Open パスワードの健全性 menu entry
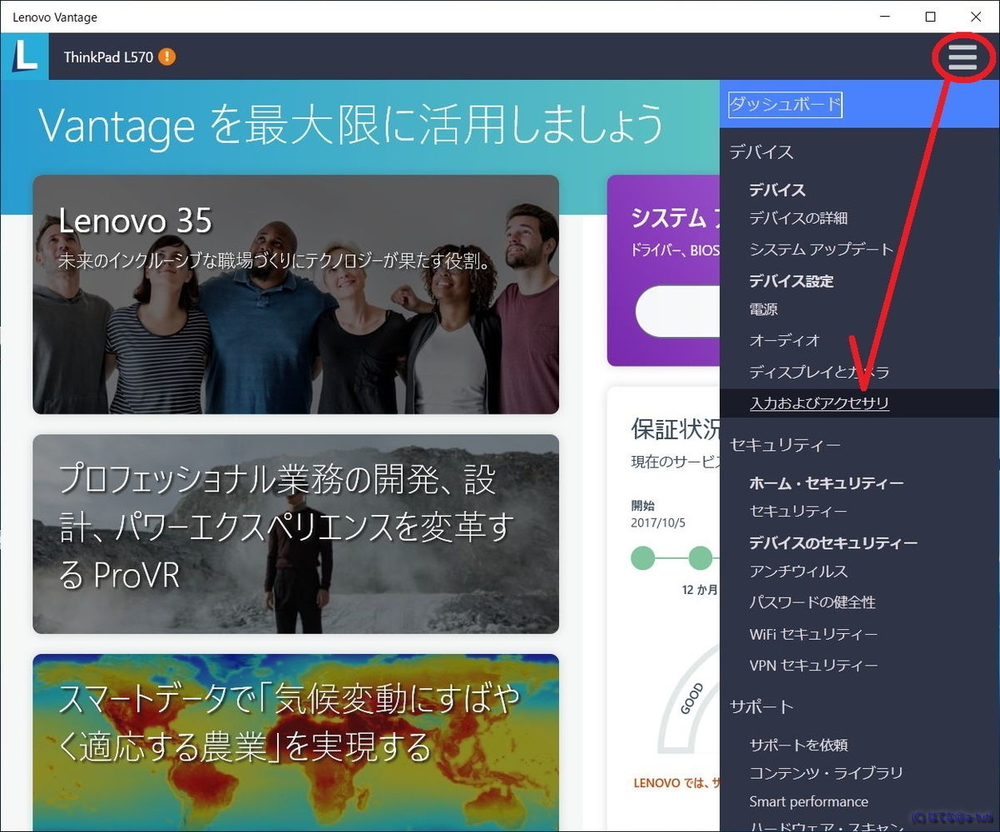The image size is (1000, 832). click(812, 602)
